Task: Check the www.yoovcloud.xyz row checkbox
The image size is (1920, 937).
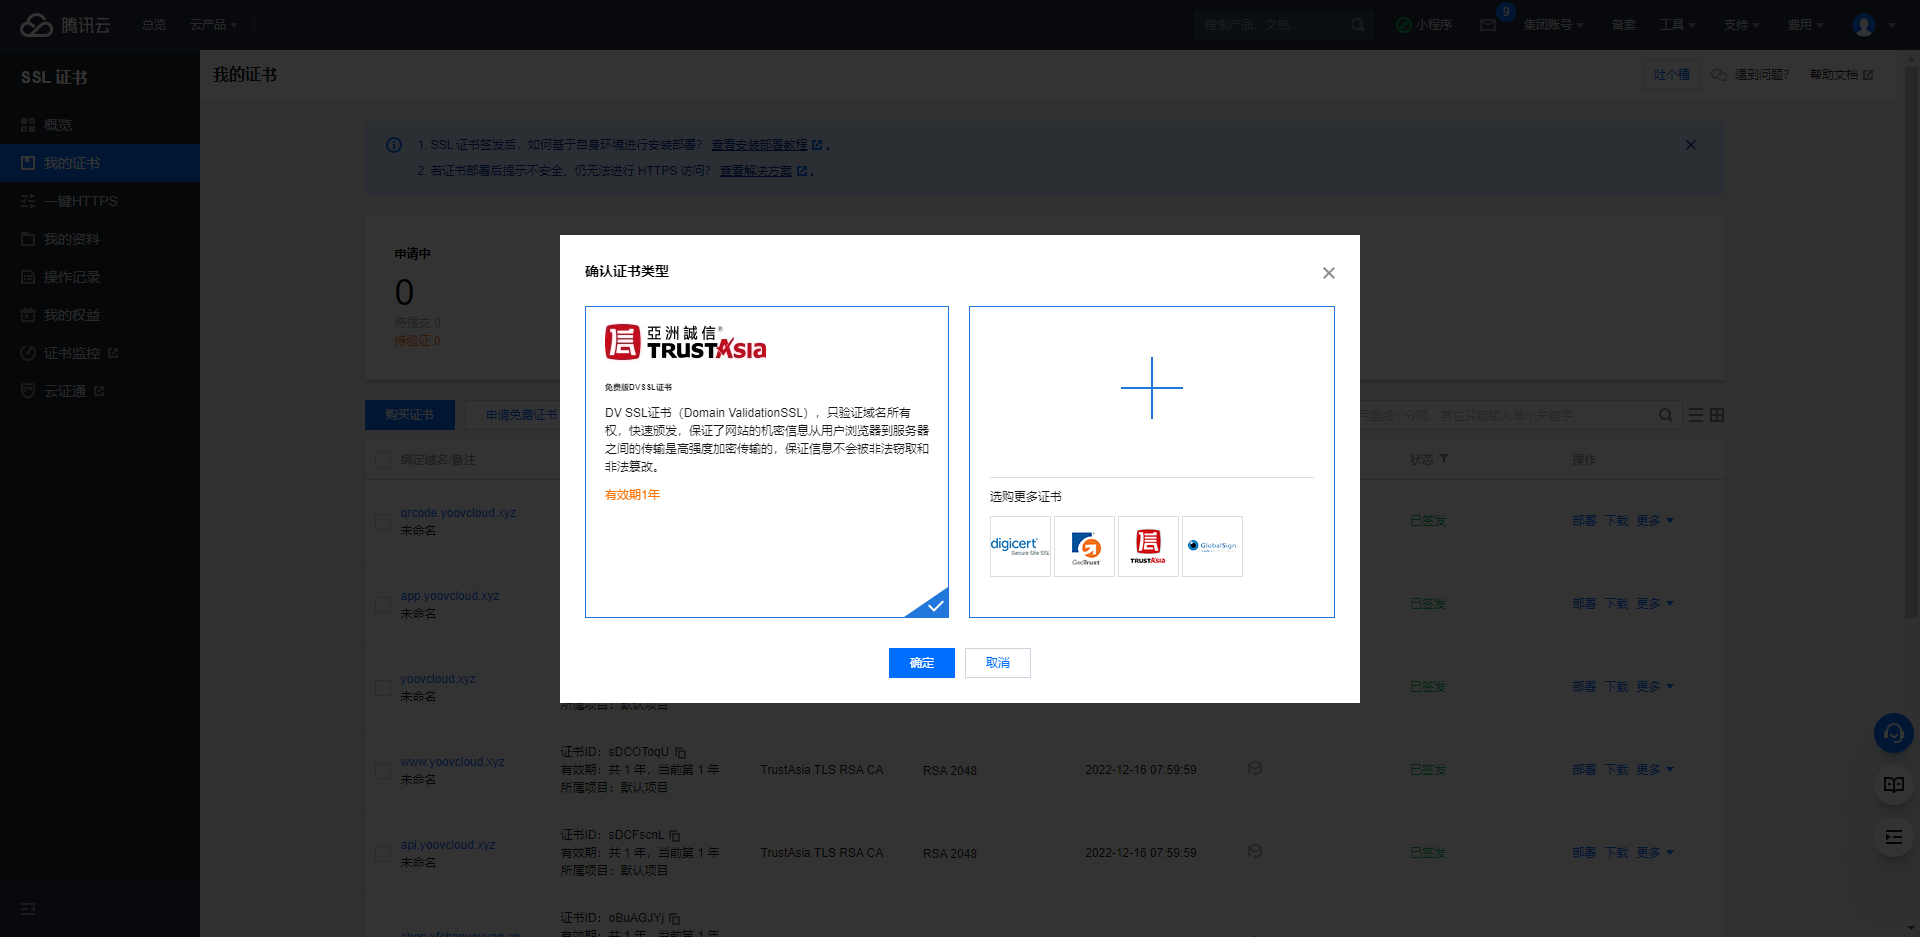Action: tap(383, 771)
